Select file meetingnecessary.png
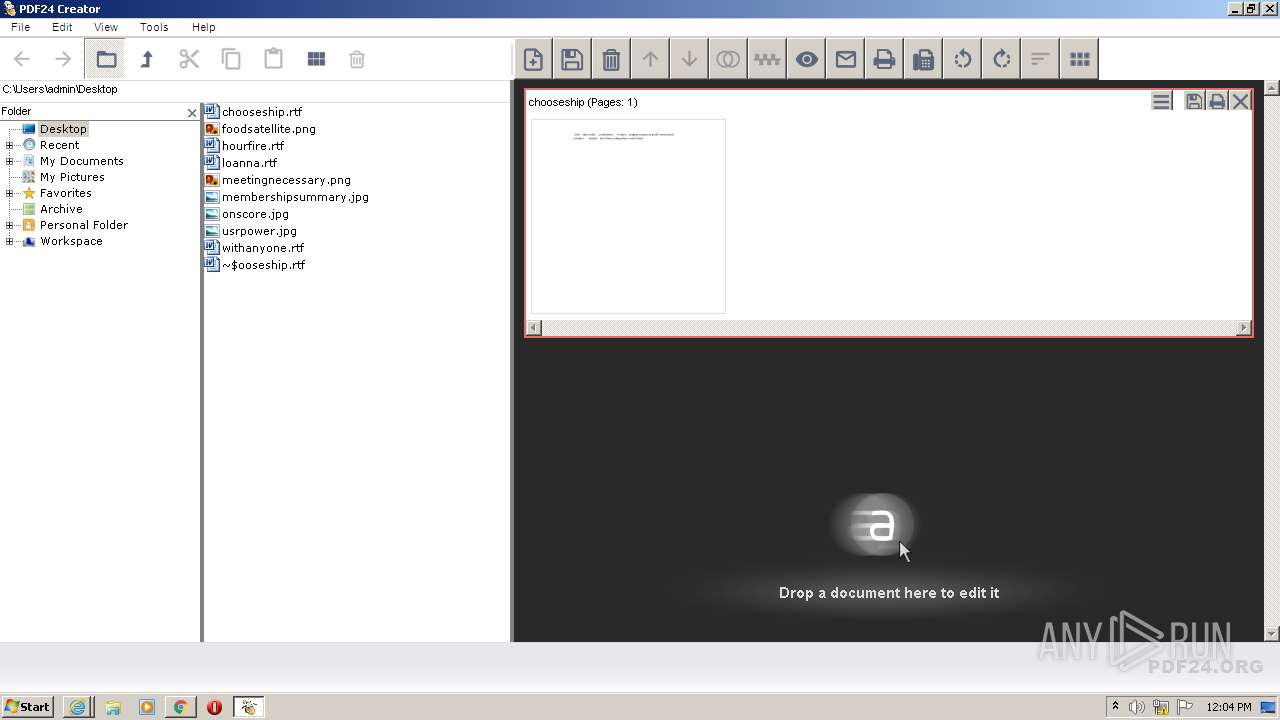 point(285,180)
